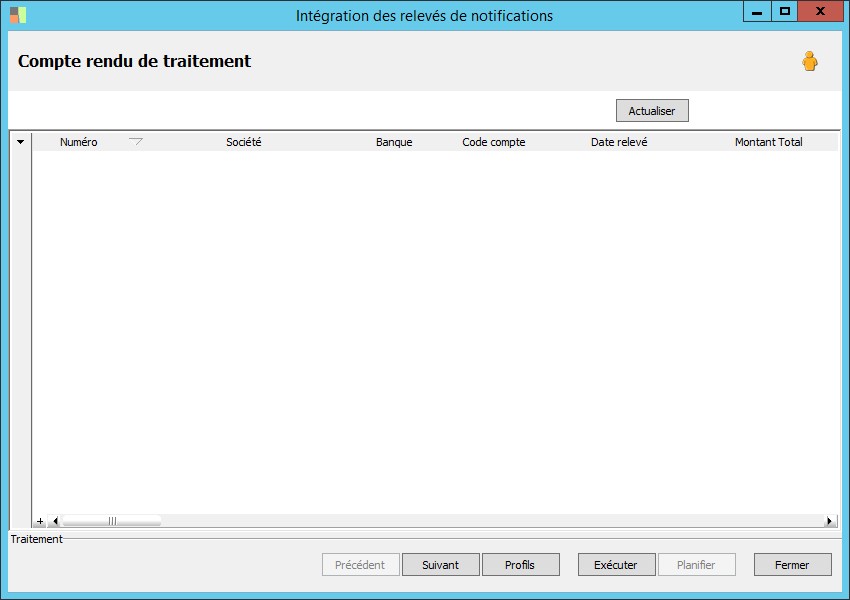The width and height of the screenshot is (850, 600).
Task: Sort by the Code compte column header
Action: [494, 142]
